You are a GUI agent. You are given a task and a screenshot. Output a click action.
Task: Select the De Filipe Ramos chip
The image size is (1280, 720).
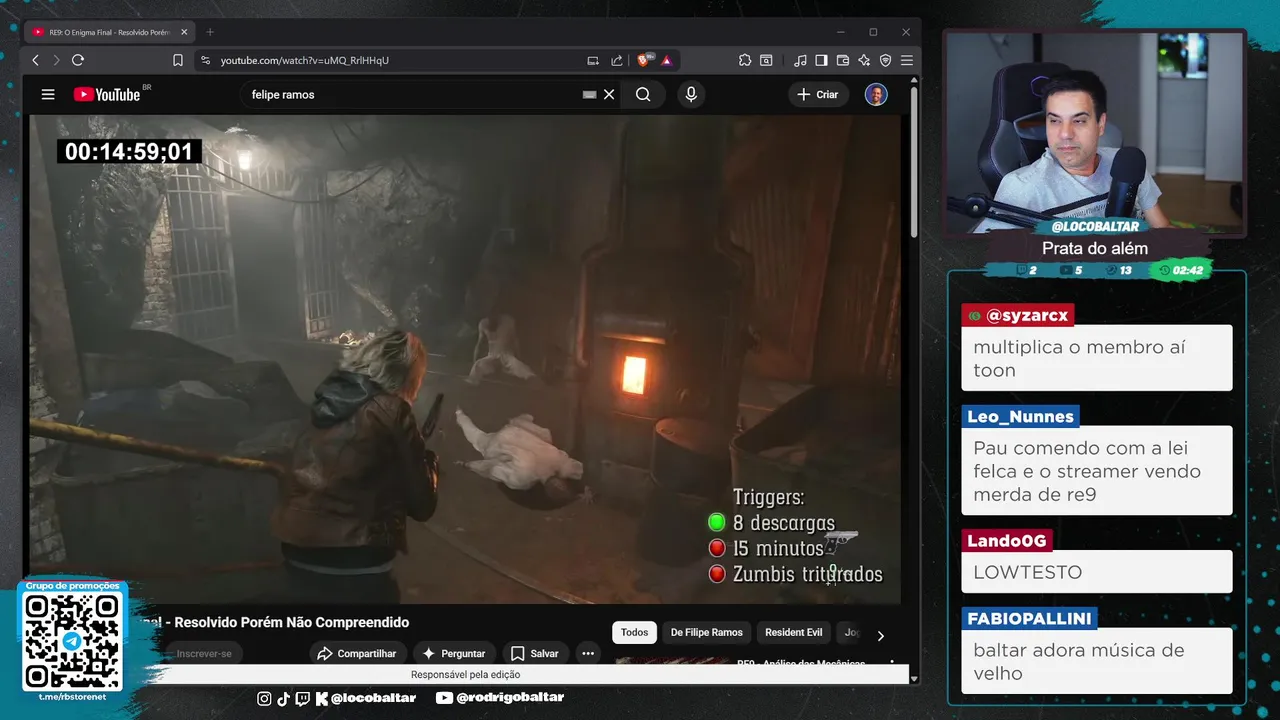pyautogui.click(x=706, y=632)
